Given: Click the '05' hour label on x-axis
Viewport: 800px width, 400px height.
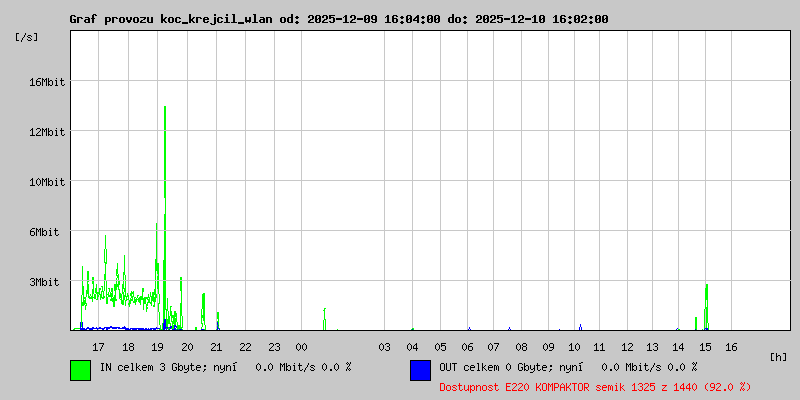Looking at the screenshot, I should (440, 347).
